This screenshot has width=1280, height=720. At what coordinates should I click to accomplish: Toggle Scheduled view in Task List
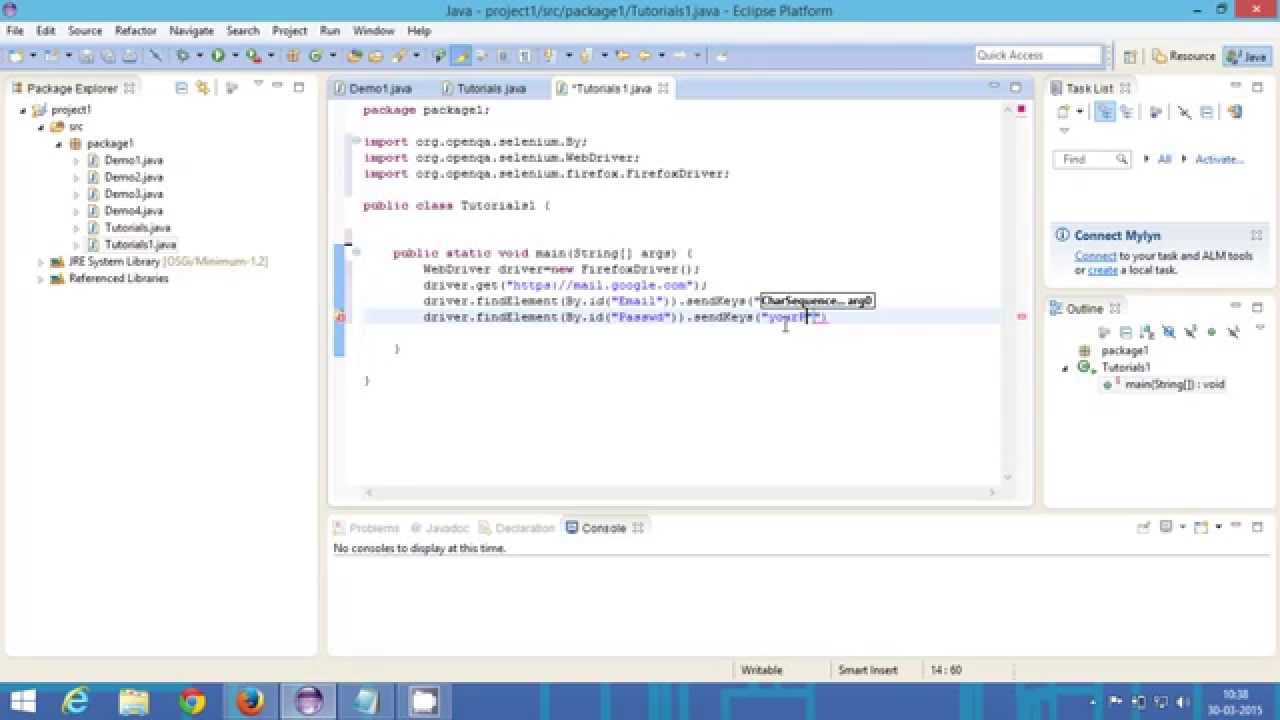click(x=1127, y=112)
